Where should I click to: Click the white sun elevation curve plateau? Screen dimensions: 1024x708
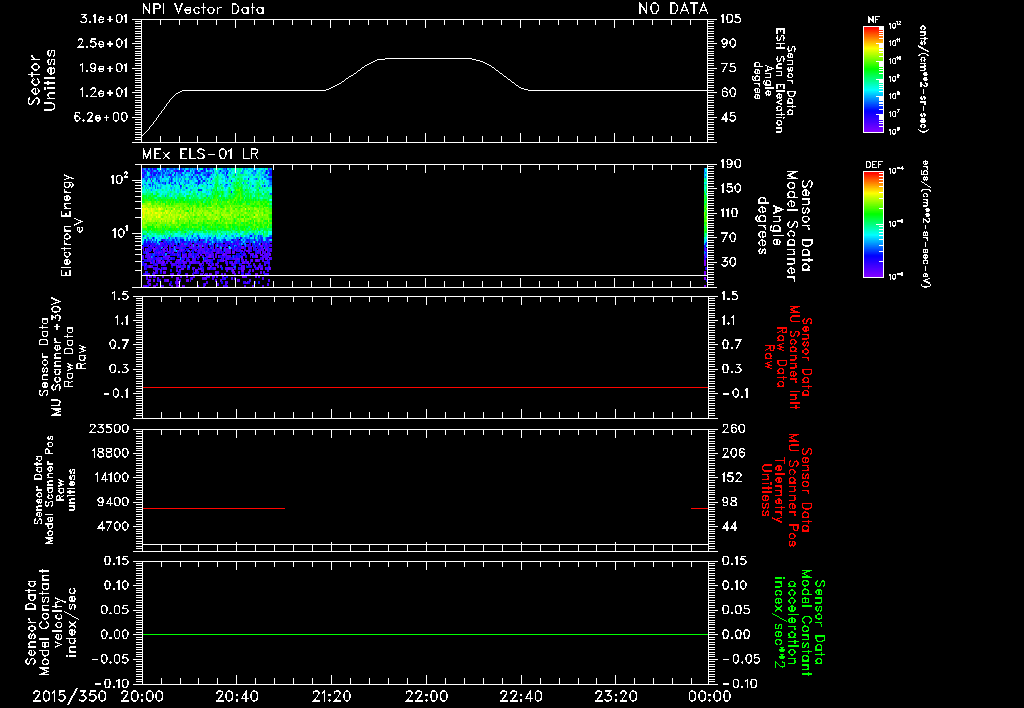tap(426, 59)
